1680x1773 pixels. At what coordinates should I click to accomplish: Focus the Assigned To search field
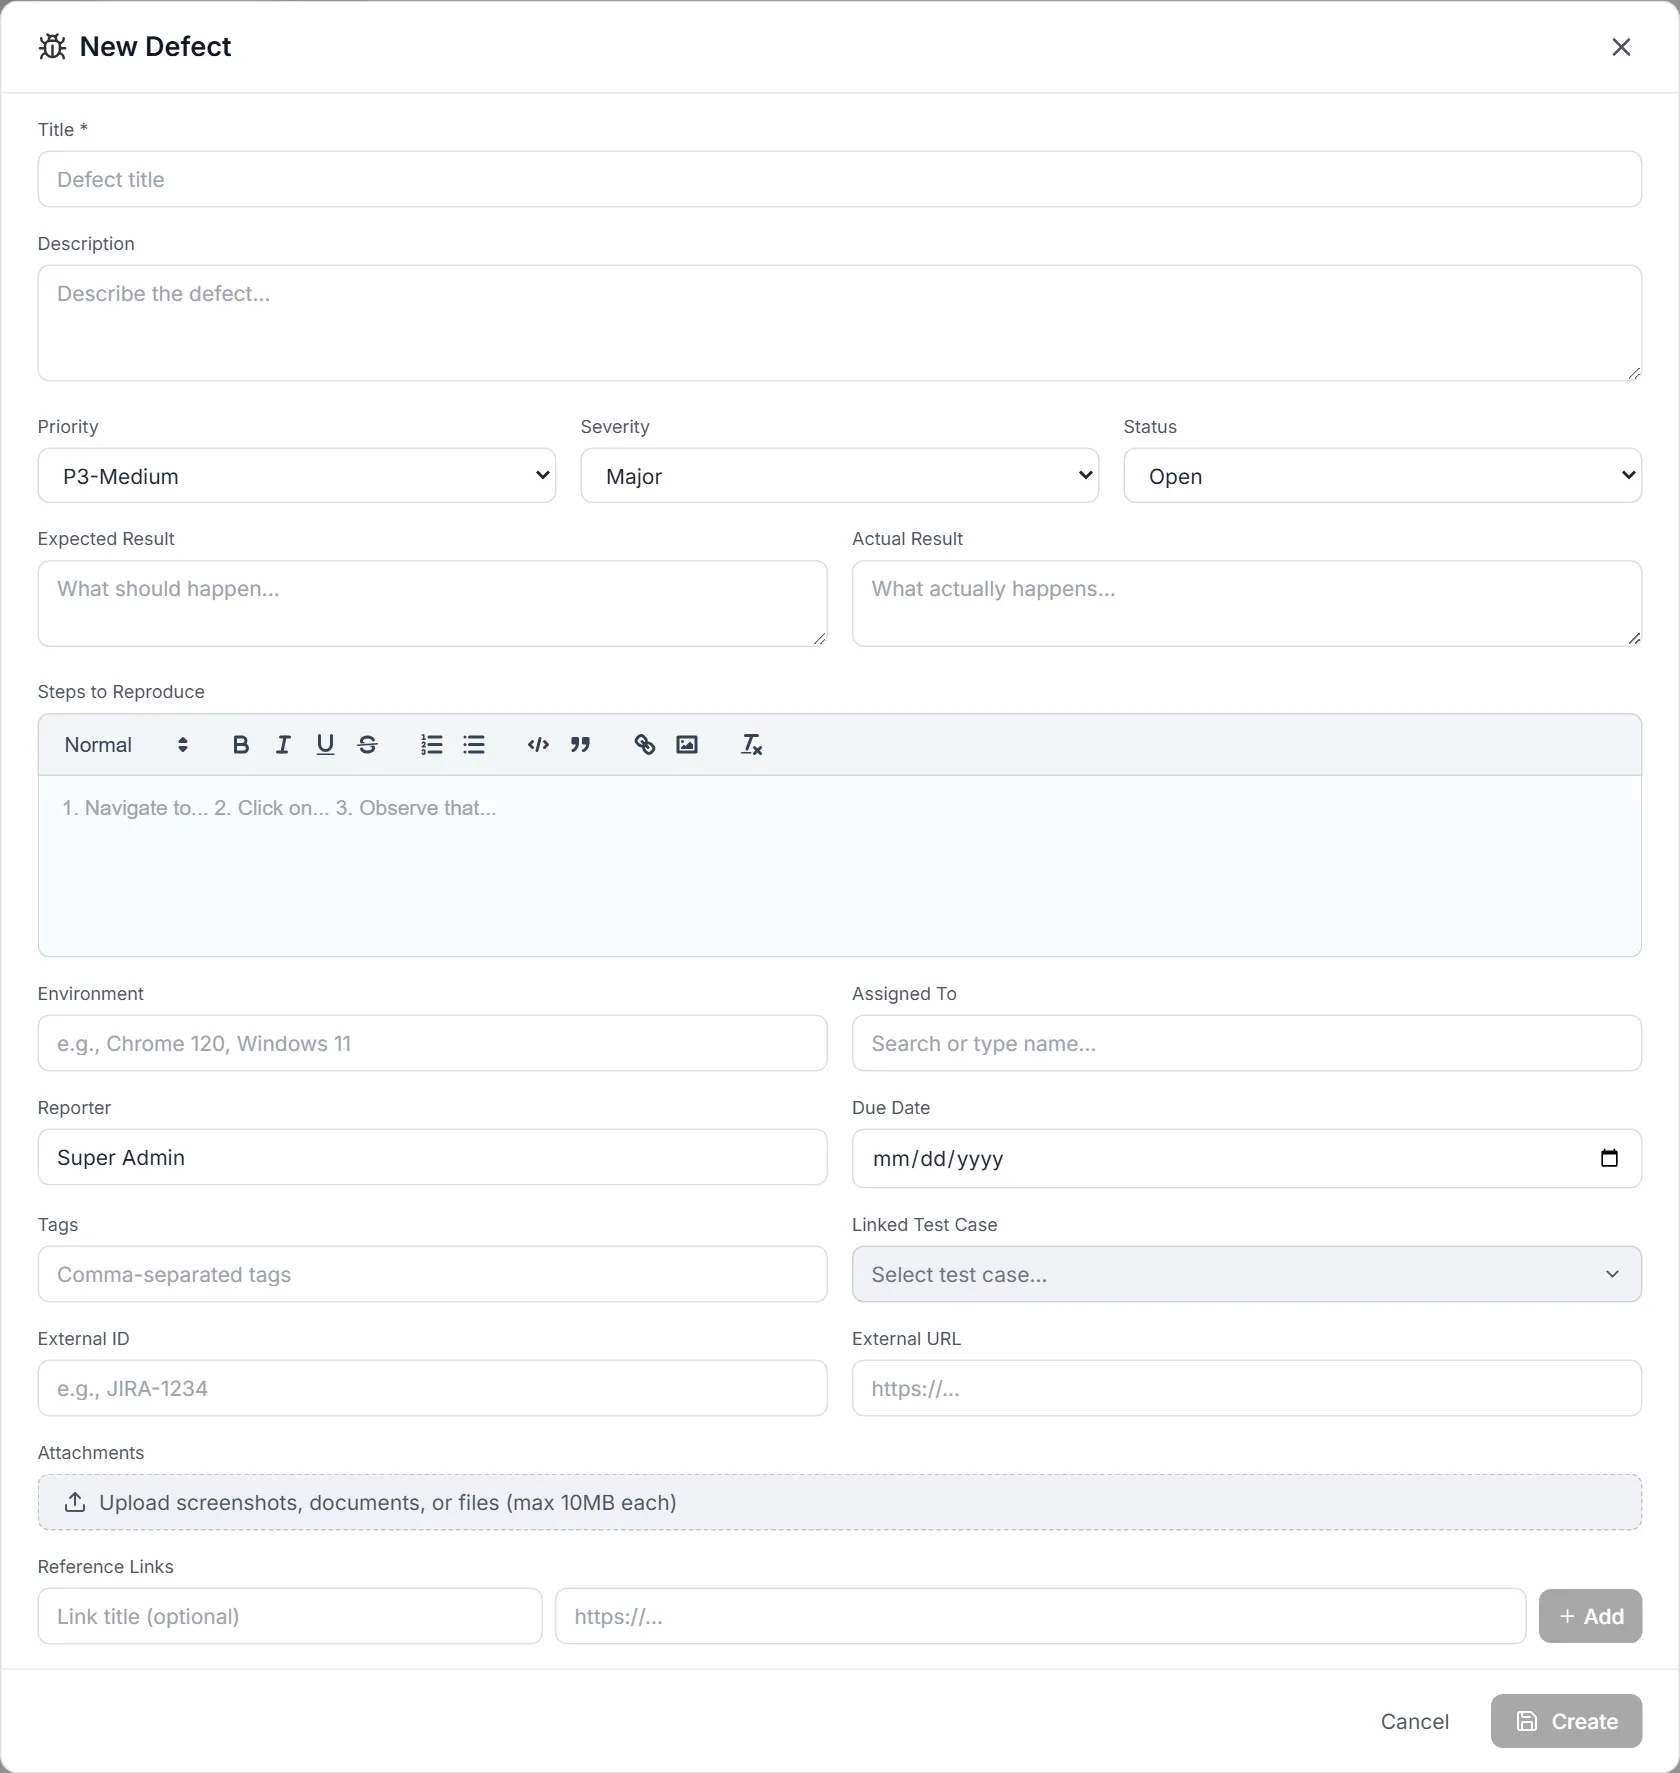pos(1246,1043)
